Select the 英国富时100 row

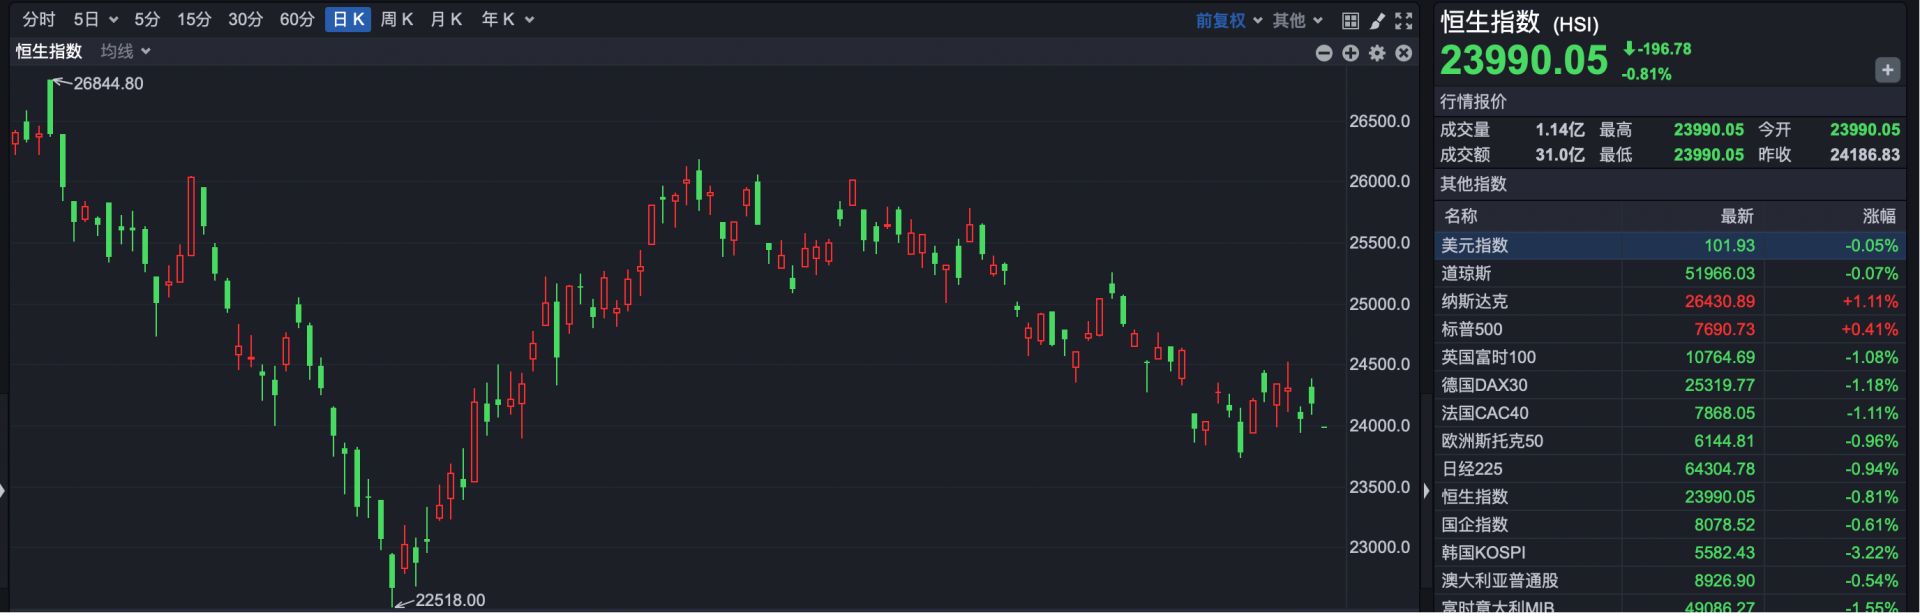click(x=1670, y=357)
